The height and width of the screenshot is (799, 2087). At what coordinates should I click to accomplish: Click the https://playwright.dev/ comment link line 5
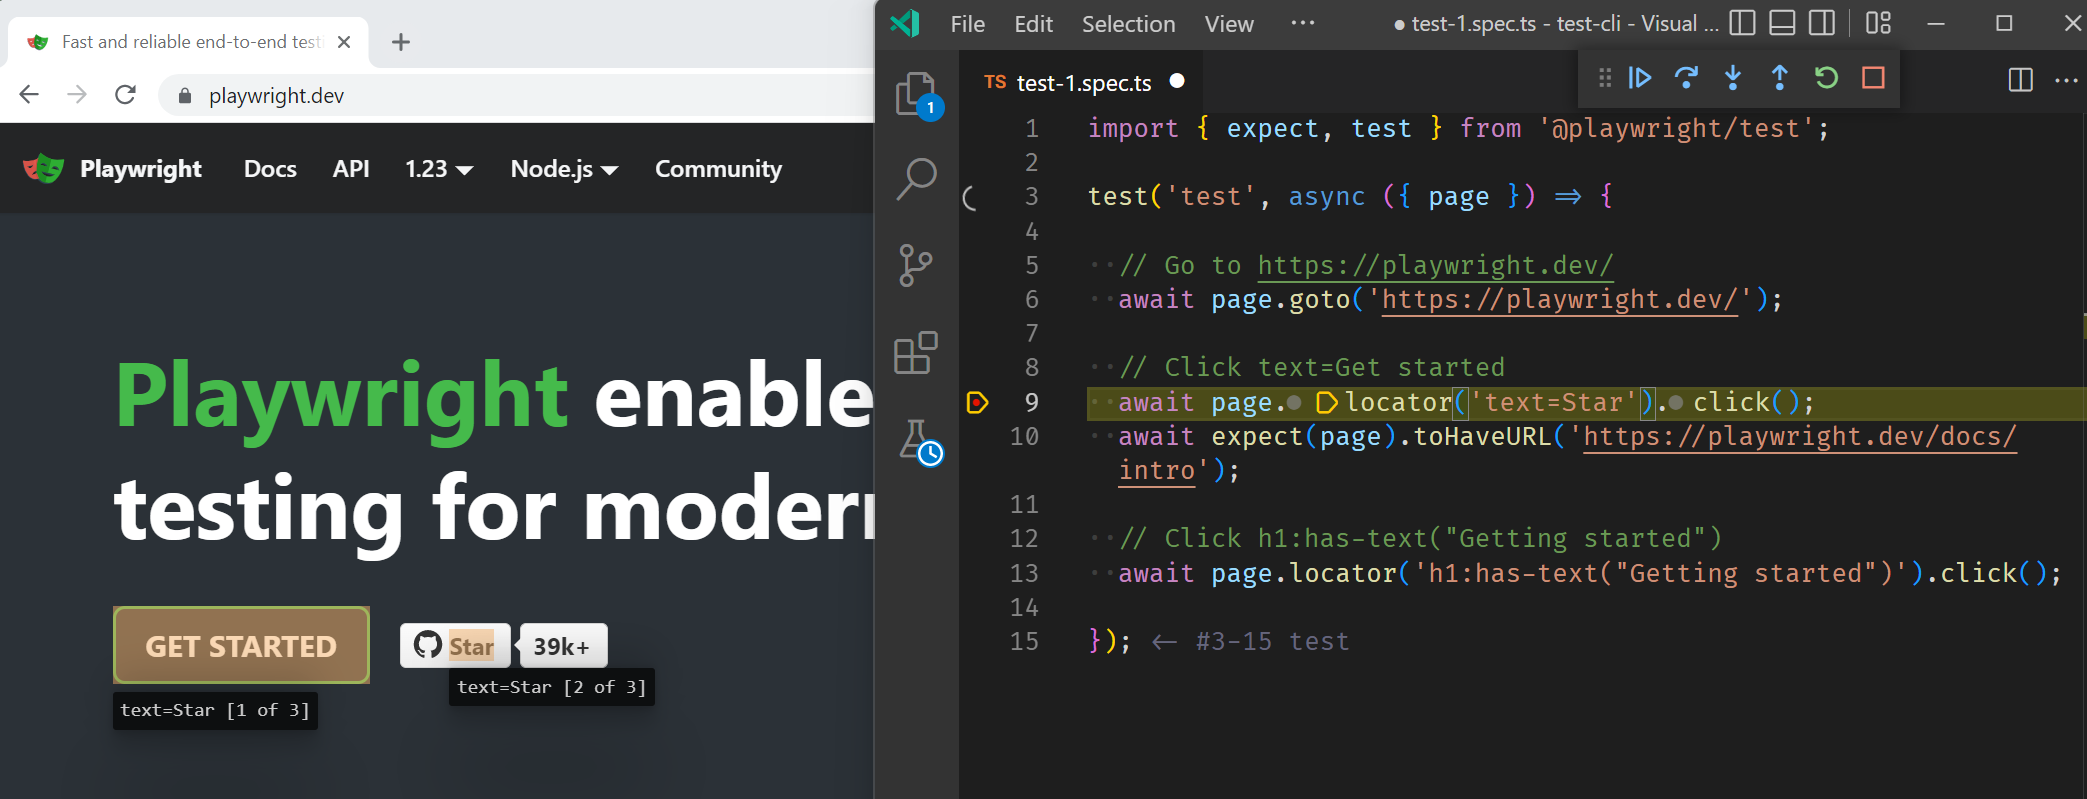(1435, 266)
